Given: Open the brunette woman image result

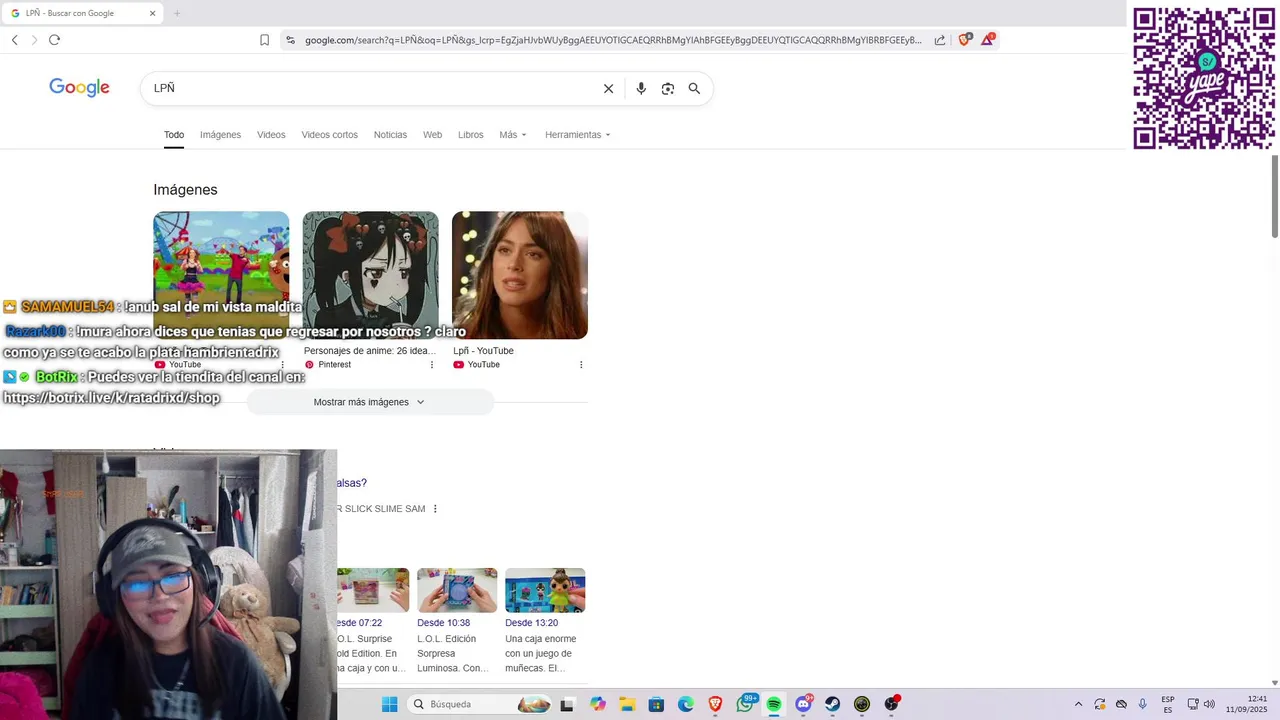Looking at the screenshot, I should click(x=520, y=275).
